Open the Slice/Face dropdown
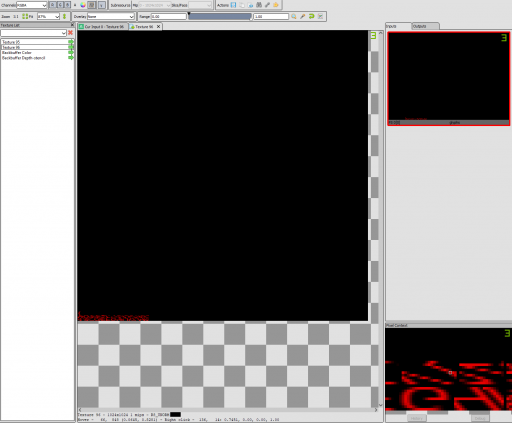The image size is (512, 423). click(x=200, y=5)
